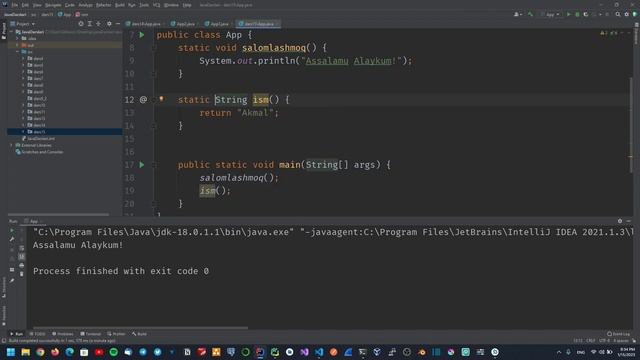Fold salomlashmoq method at line 8
The width and height of the screenshot is (640, 360).
(154, 48)
